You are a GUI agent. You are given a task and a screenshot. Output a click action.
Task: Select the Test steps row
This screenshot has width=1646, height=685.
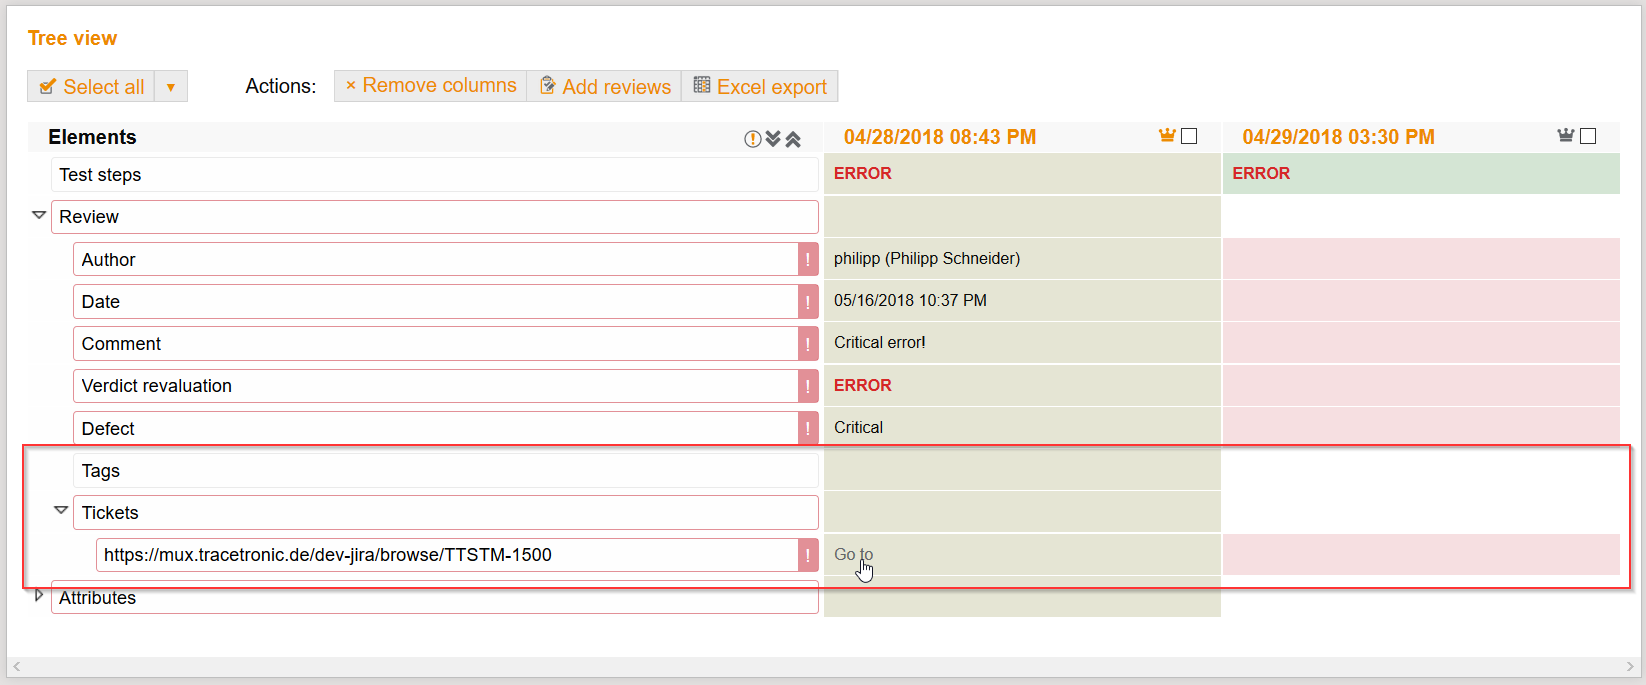tap(435, 175)
